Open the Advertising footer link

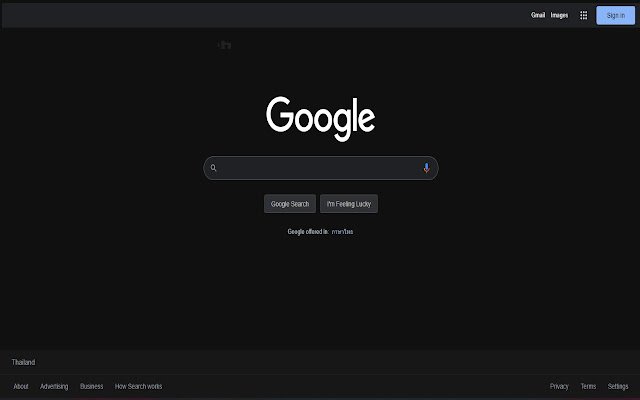pyautogui.click(x=54, y=386)
